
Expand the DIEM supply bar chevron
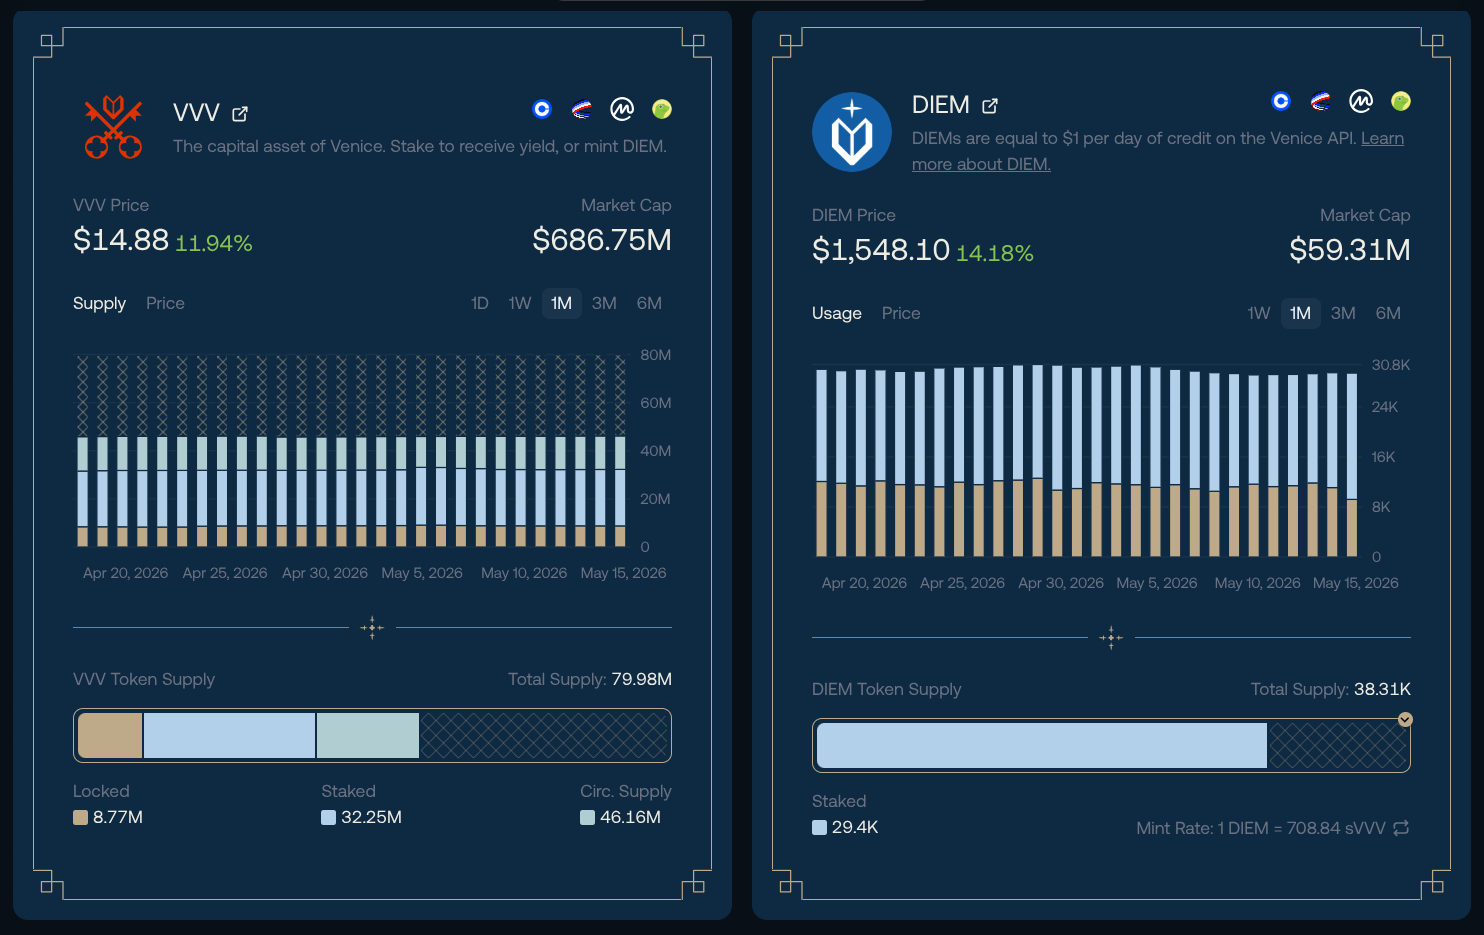(1405, 719)
